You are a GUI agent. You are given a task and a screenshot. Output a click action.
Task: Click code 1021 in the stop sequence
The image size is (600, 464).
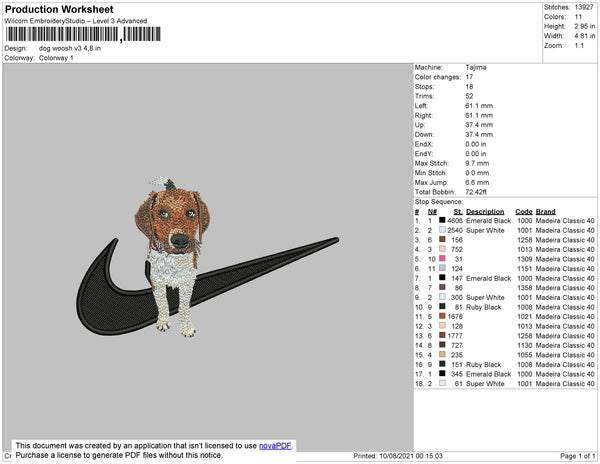click(x=525, y=316)
